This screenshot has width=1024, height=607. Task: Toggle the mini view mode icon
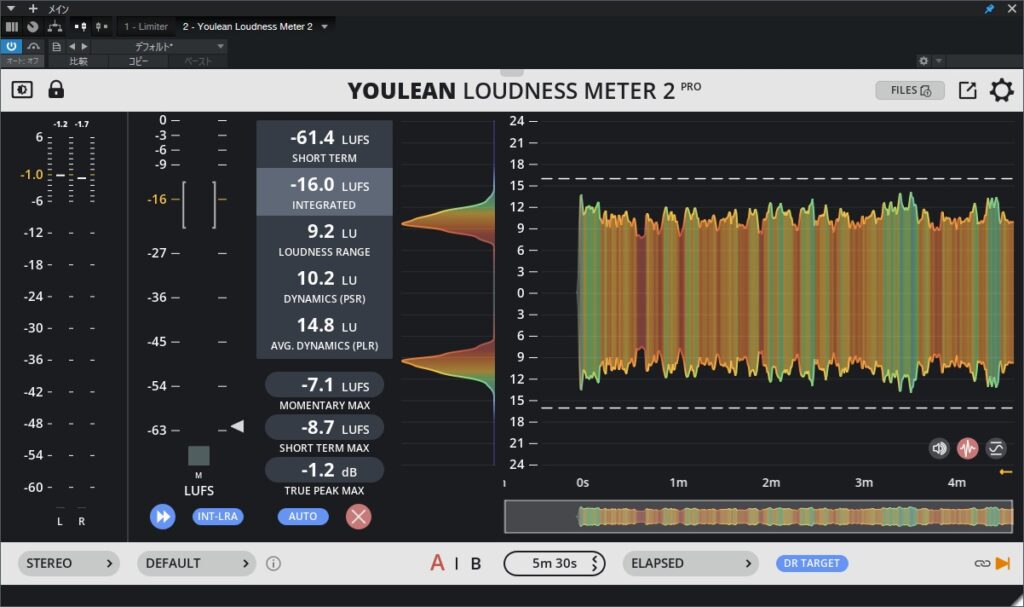[22, 90]
